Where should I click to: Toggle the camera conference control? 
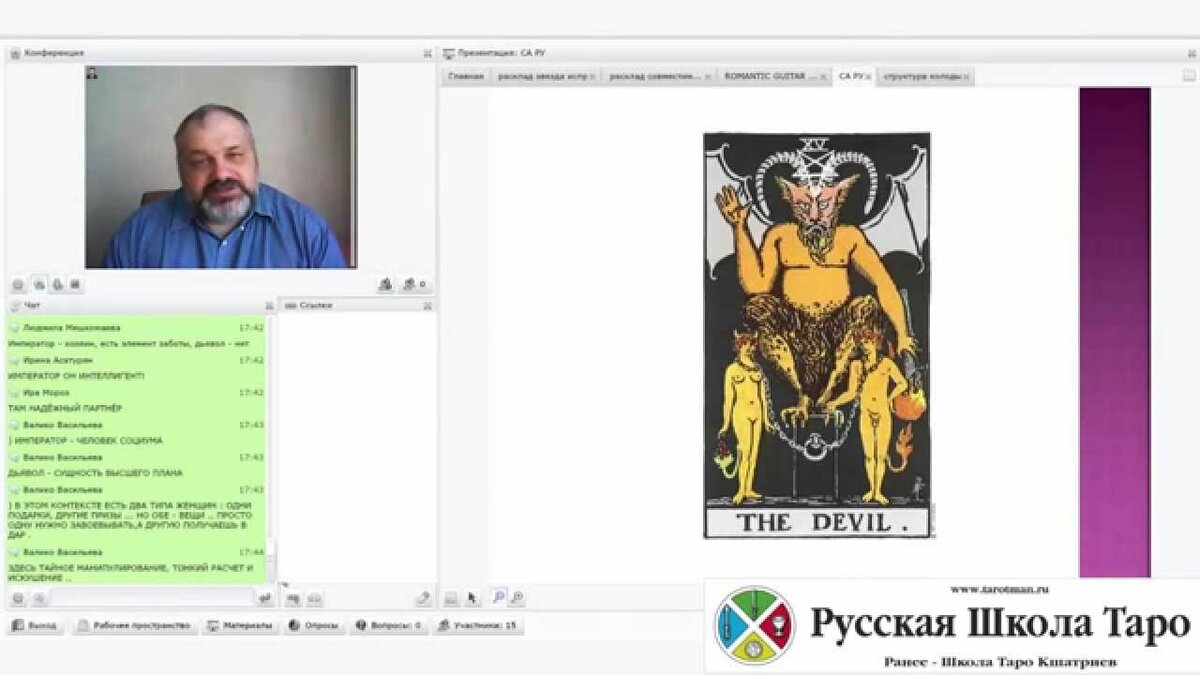point(75,285)
